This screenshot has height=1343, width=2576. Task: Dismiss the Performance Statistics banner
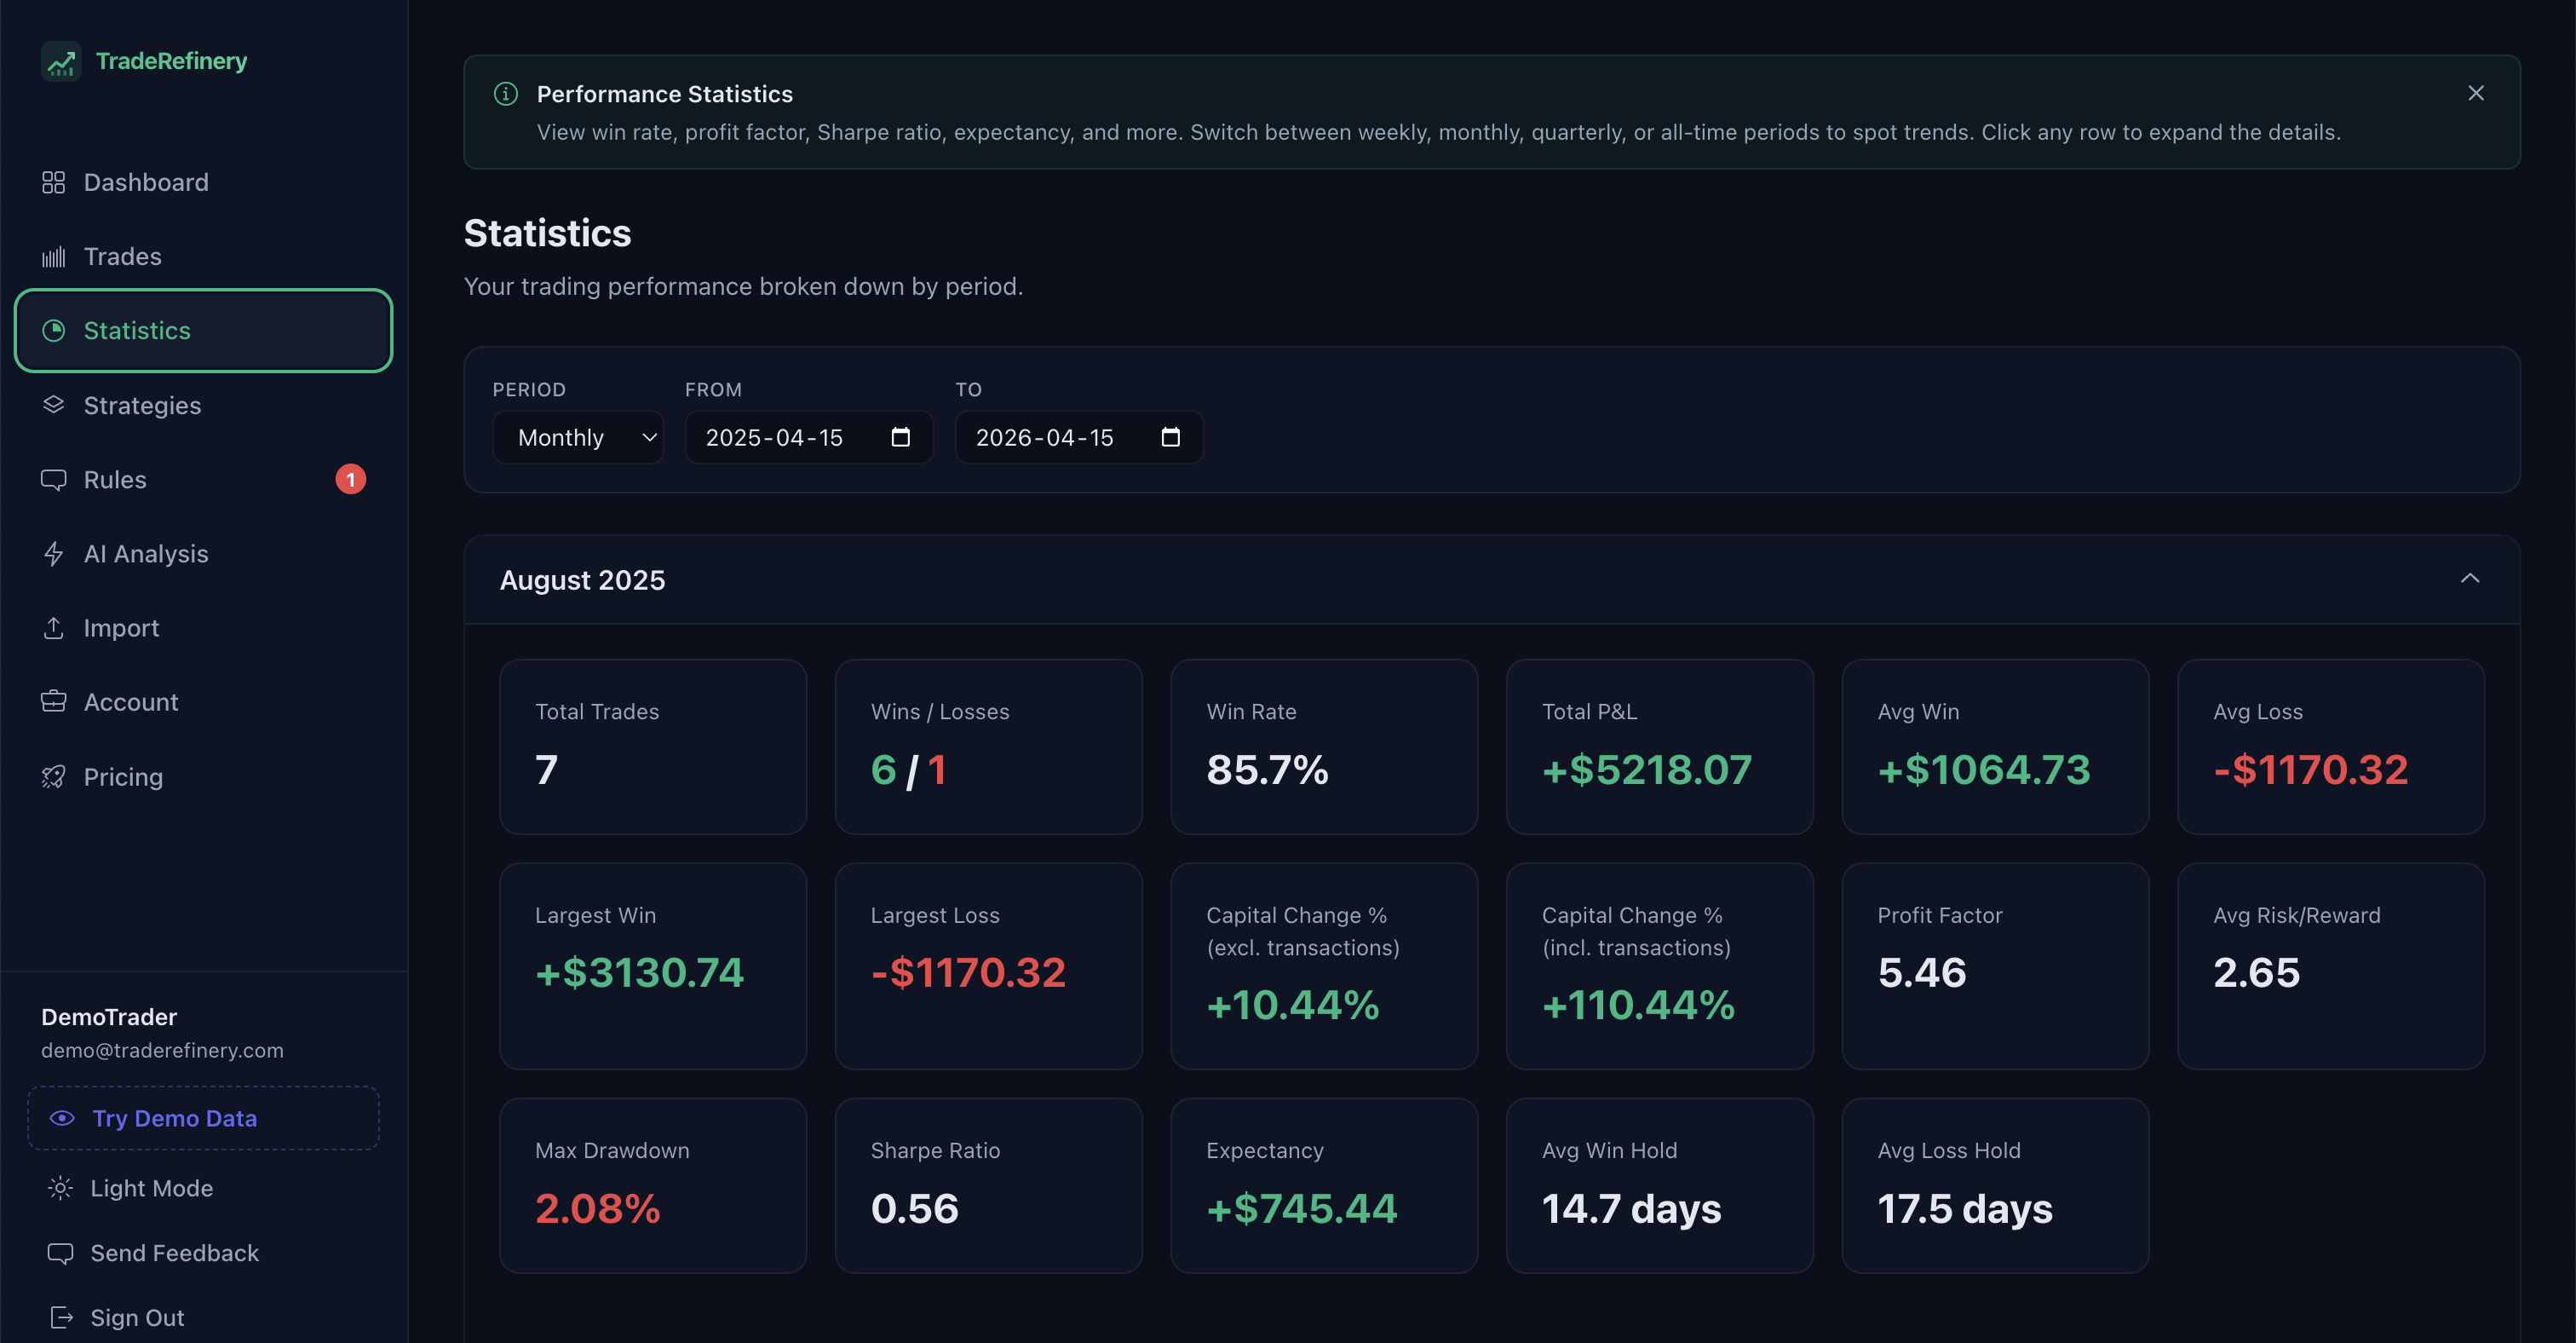(2476, 93)
